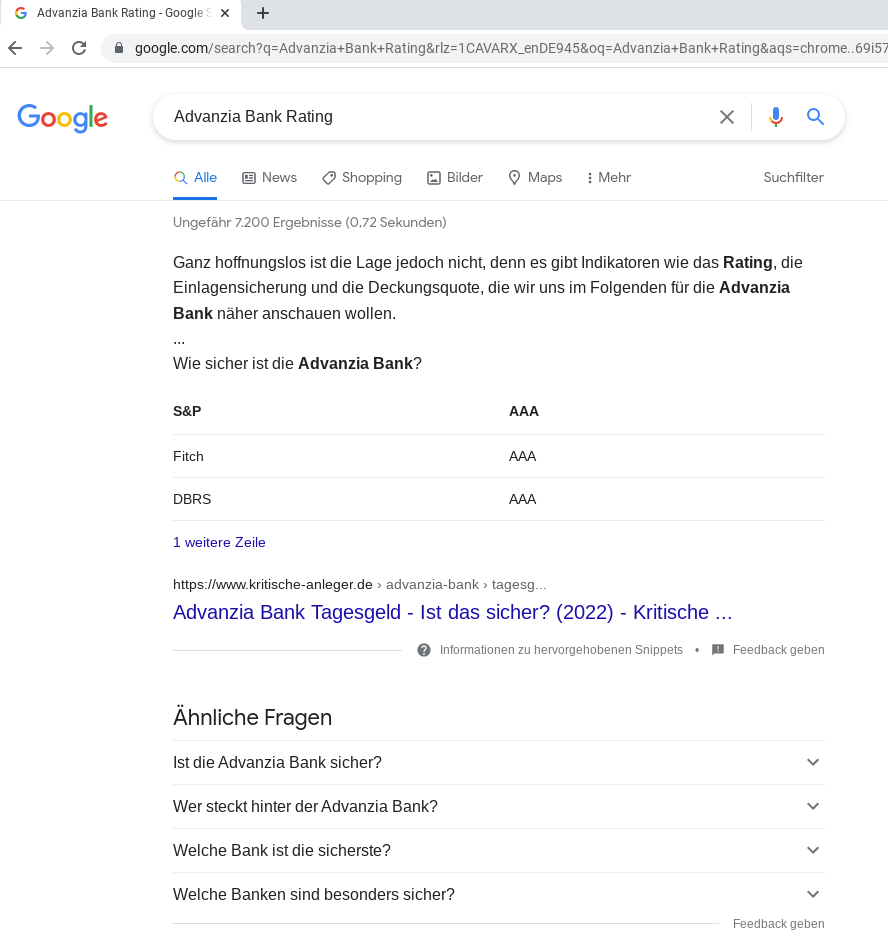
Task: Expand "Welche Banken sind besonders sicher?"
Action: (813, 895)
